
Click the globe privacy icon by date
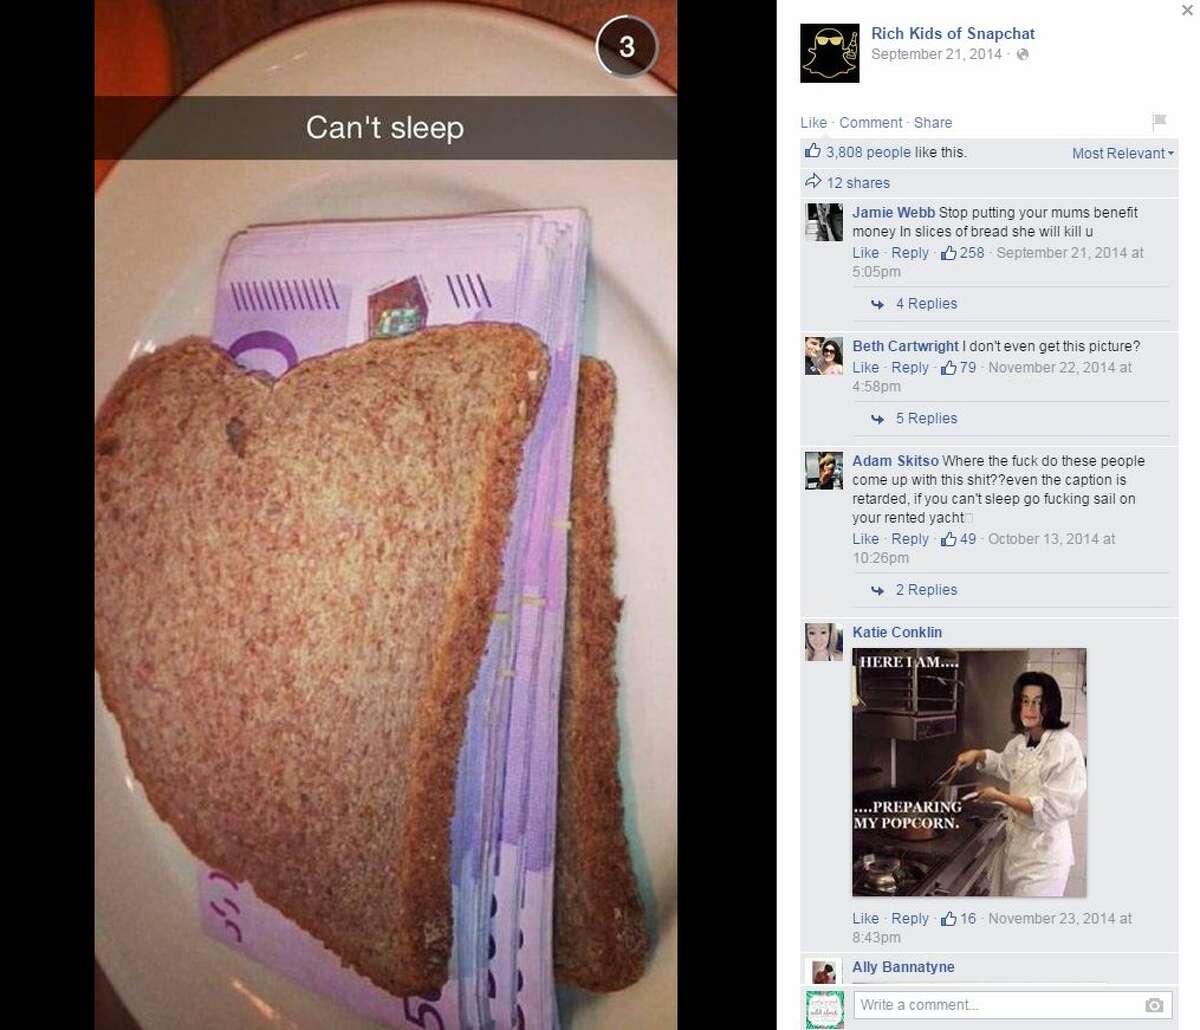[1023, 54]
